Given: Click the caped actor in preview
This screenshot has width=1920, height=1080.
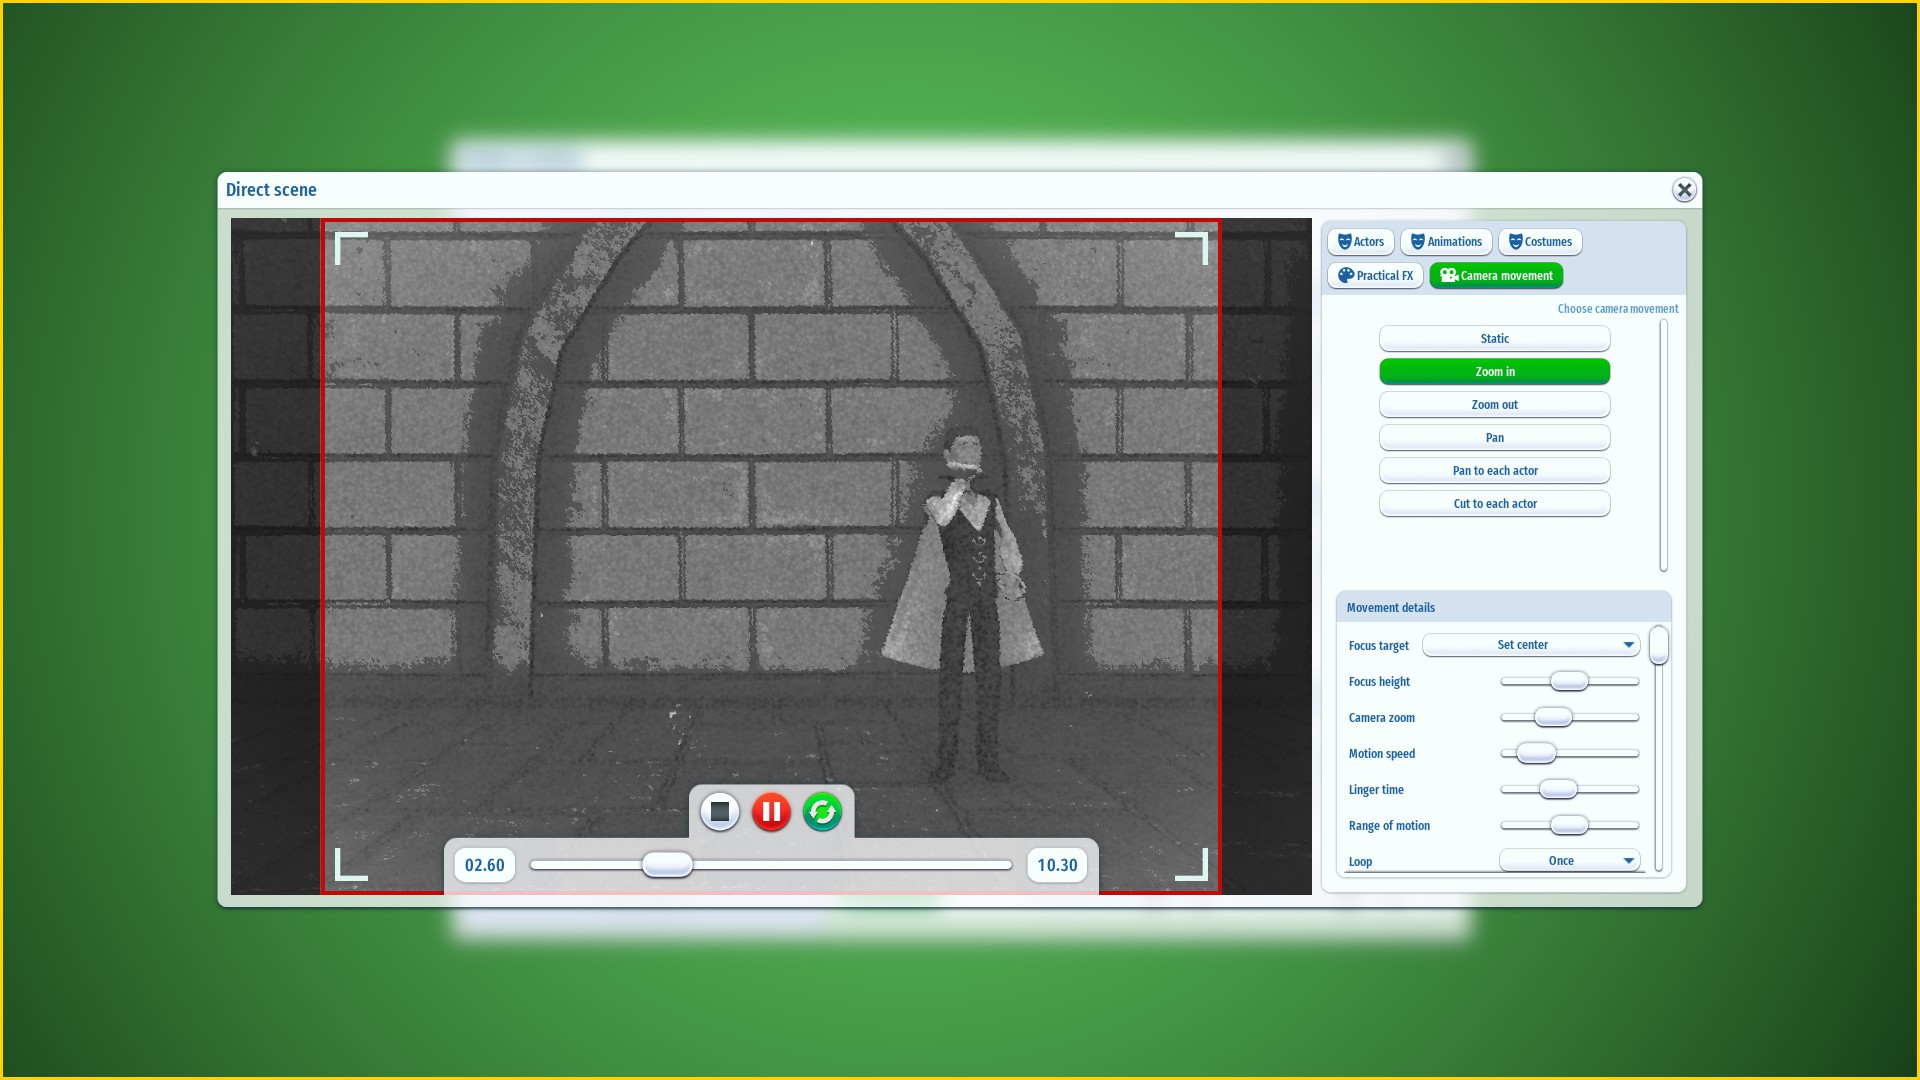Looking at the screenshot, I should coord(965,605).
